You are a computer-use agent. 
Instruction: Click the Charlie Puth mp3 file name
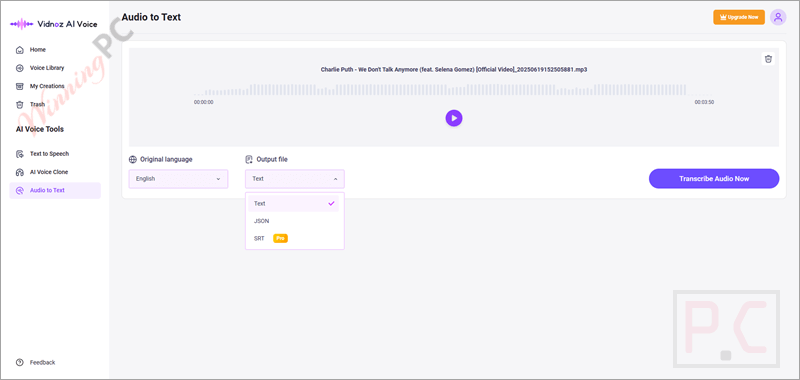tap(454, 69)
